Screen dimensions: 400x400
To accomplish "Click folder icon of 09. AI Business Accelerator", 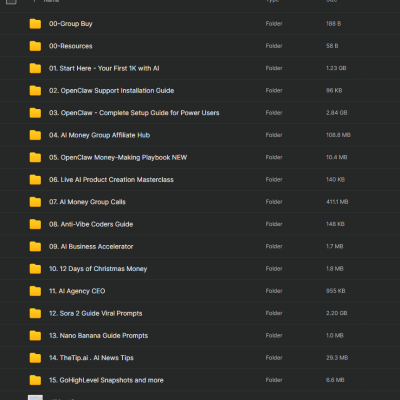I will (35, 246).
